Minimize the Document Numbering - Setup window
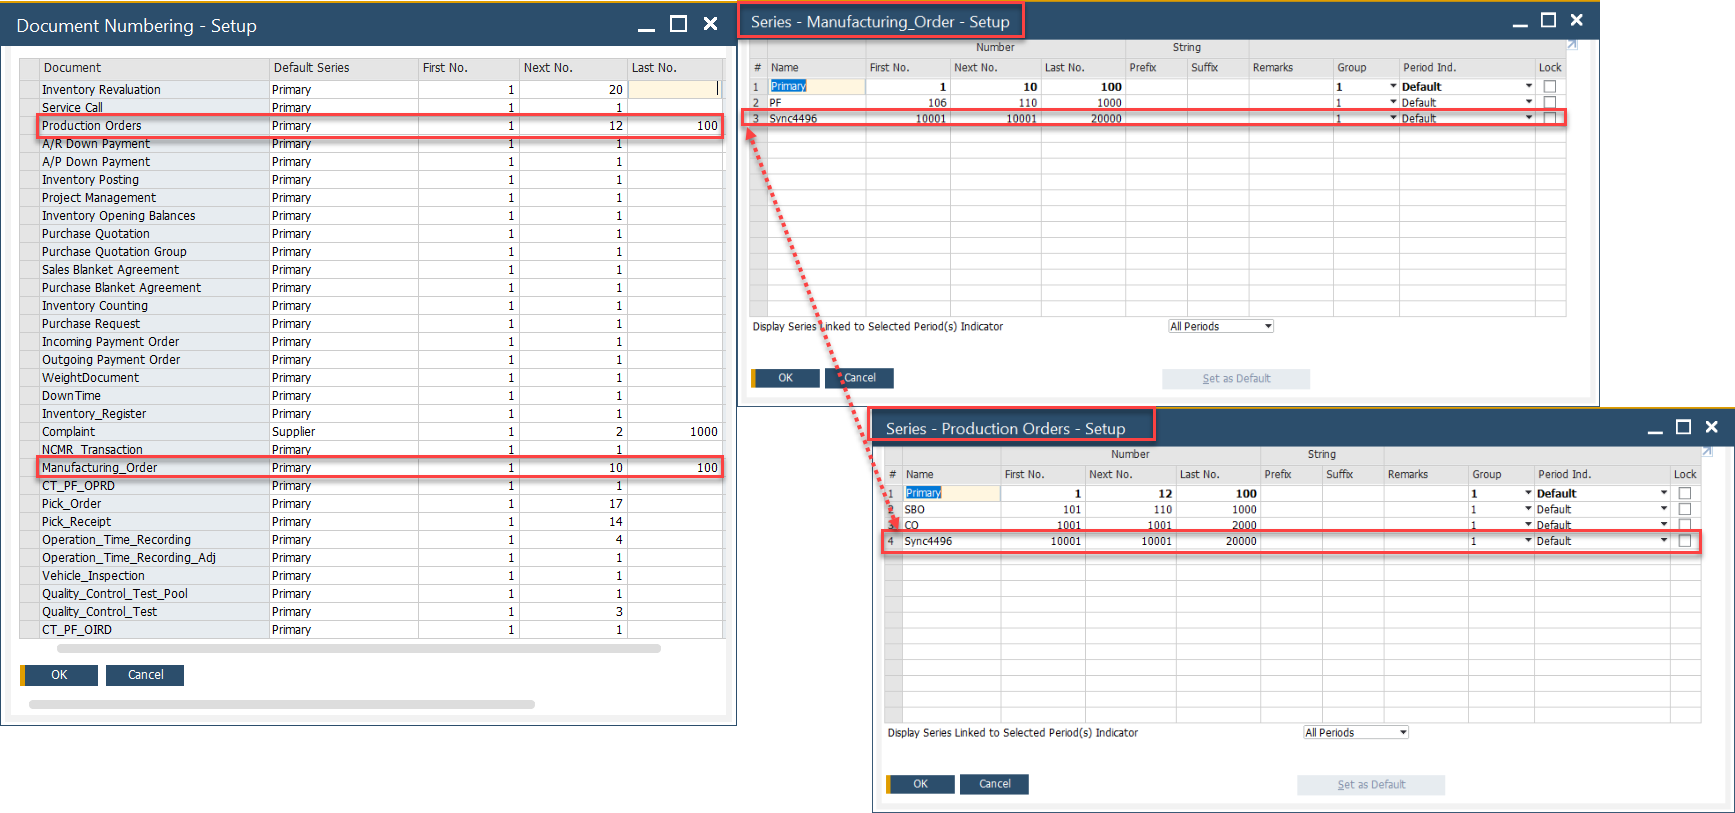The width and height of the screenshot is (1735, 813). 646,26
